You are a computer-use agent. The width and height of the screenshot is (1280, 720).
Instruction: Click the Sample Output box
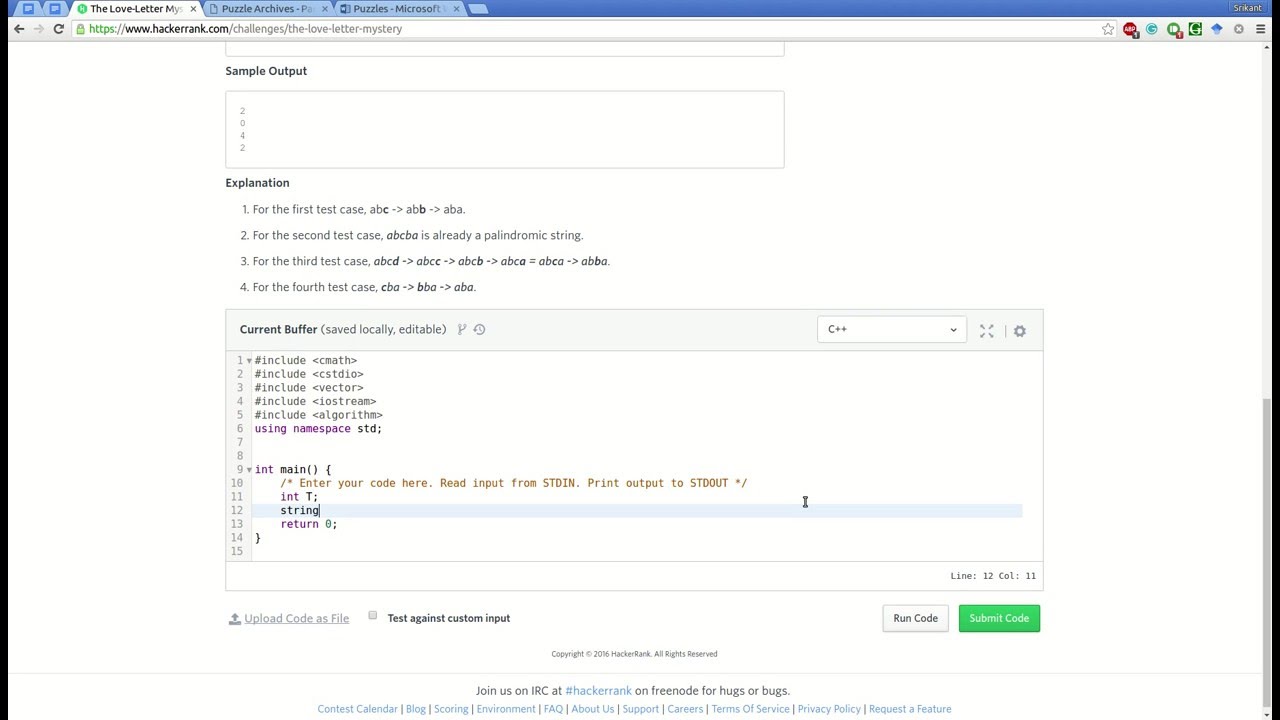pyautogui.click(x=505, y=129)
